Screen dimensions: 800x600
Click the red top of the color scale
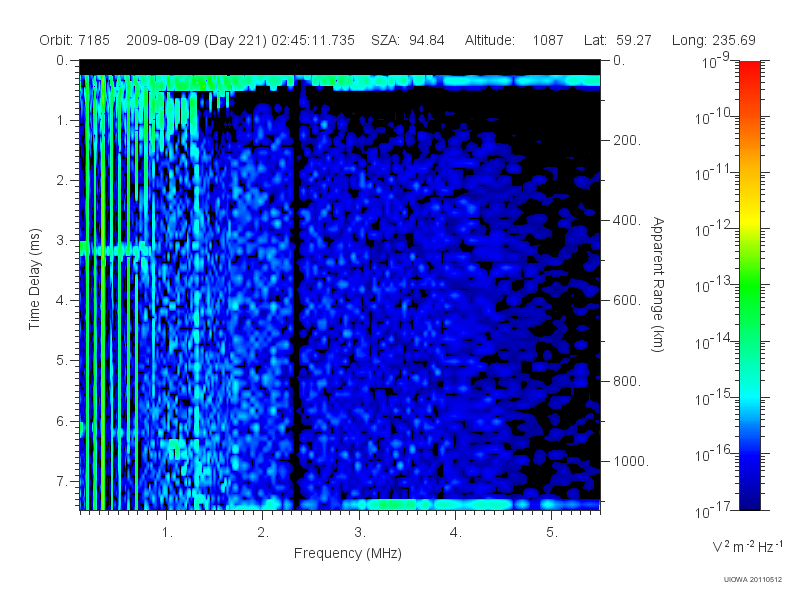(x=750, y=69)
